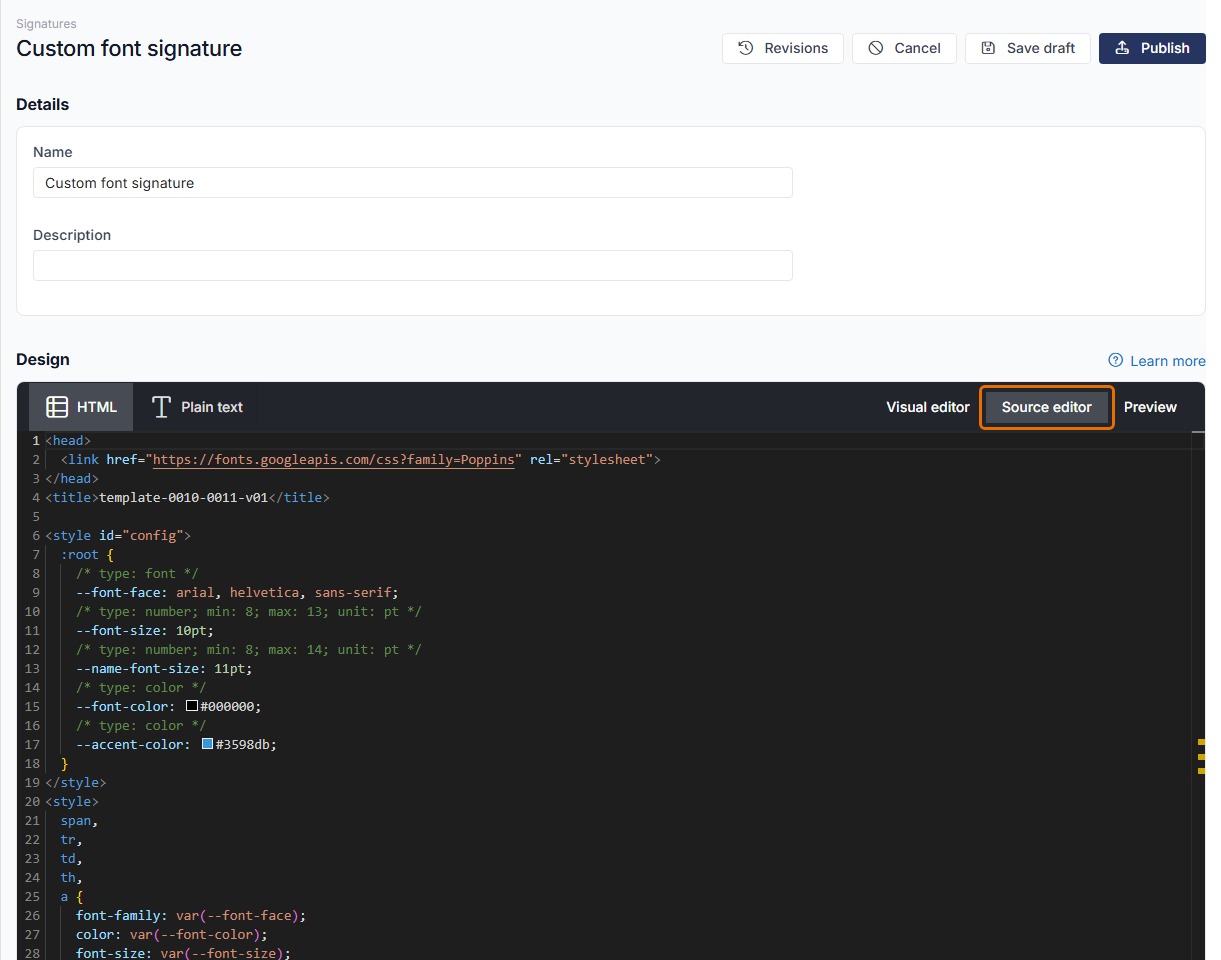The height and width of the screenshot is (960, 1221).
Task: Click the upload icon in Publish
Action: coord(1122,48)
